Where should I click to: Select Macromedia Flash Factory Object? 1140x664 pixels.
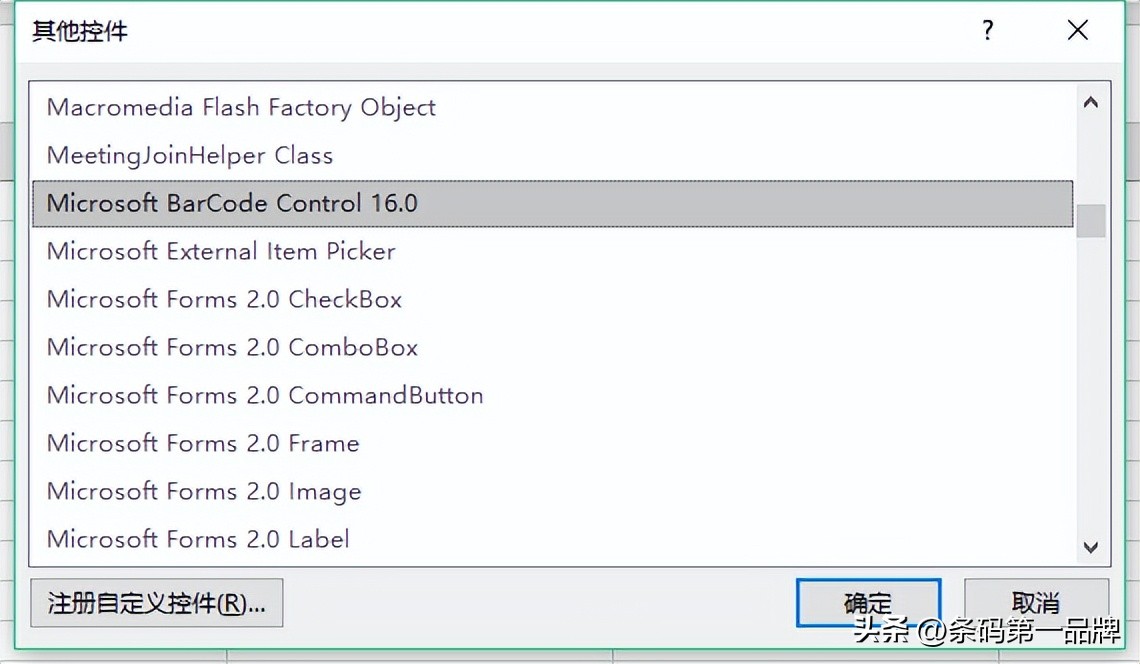pyautogui.click(x=241, y=107)
